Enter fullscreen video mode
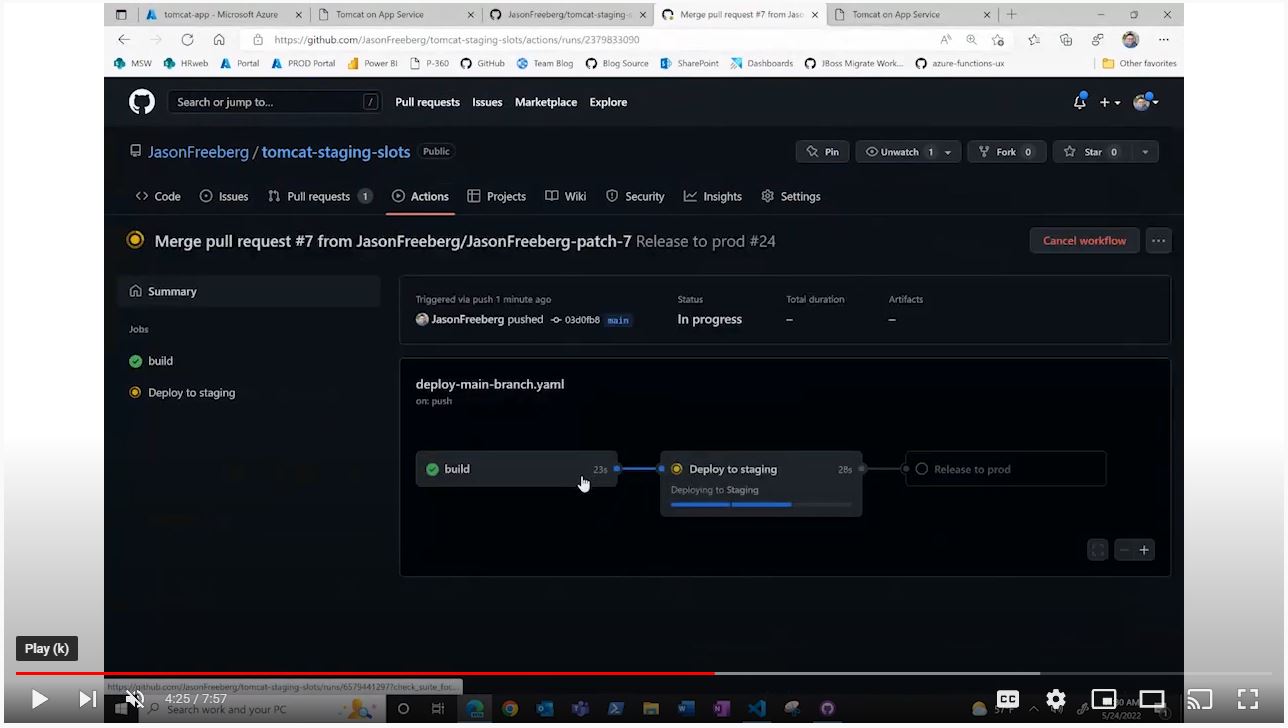 tap(1248, 699)
